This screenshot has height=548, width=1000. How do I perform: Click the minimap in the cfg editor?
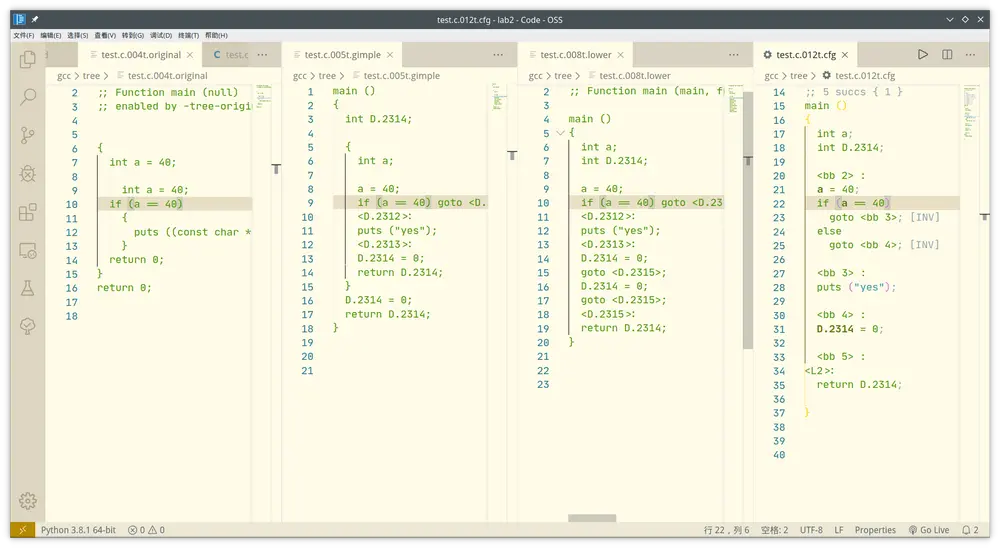[x=971, y=112]
